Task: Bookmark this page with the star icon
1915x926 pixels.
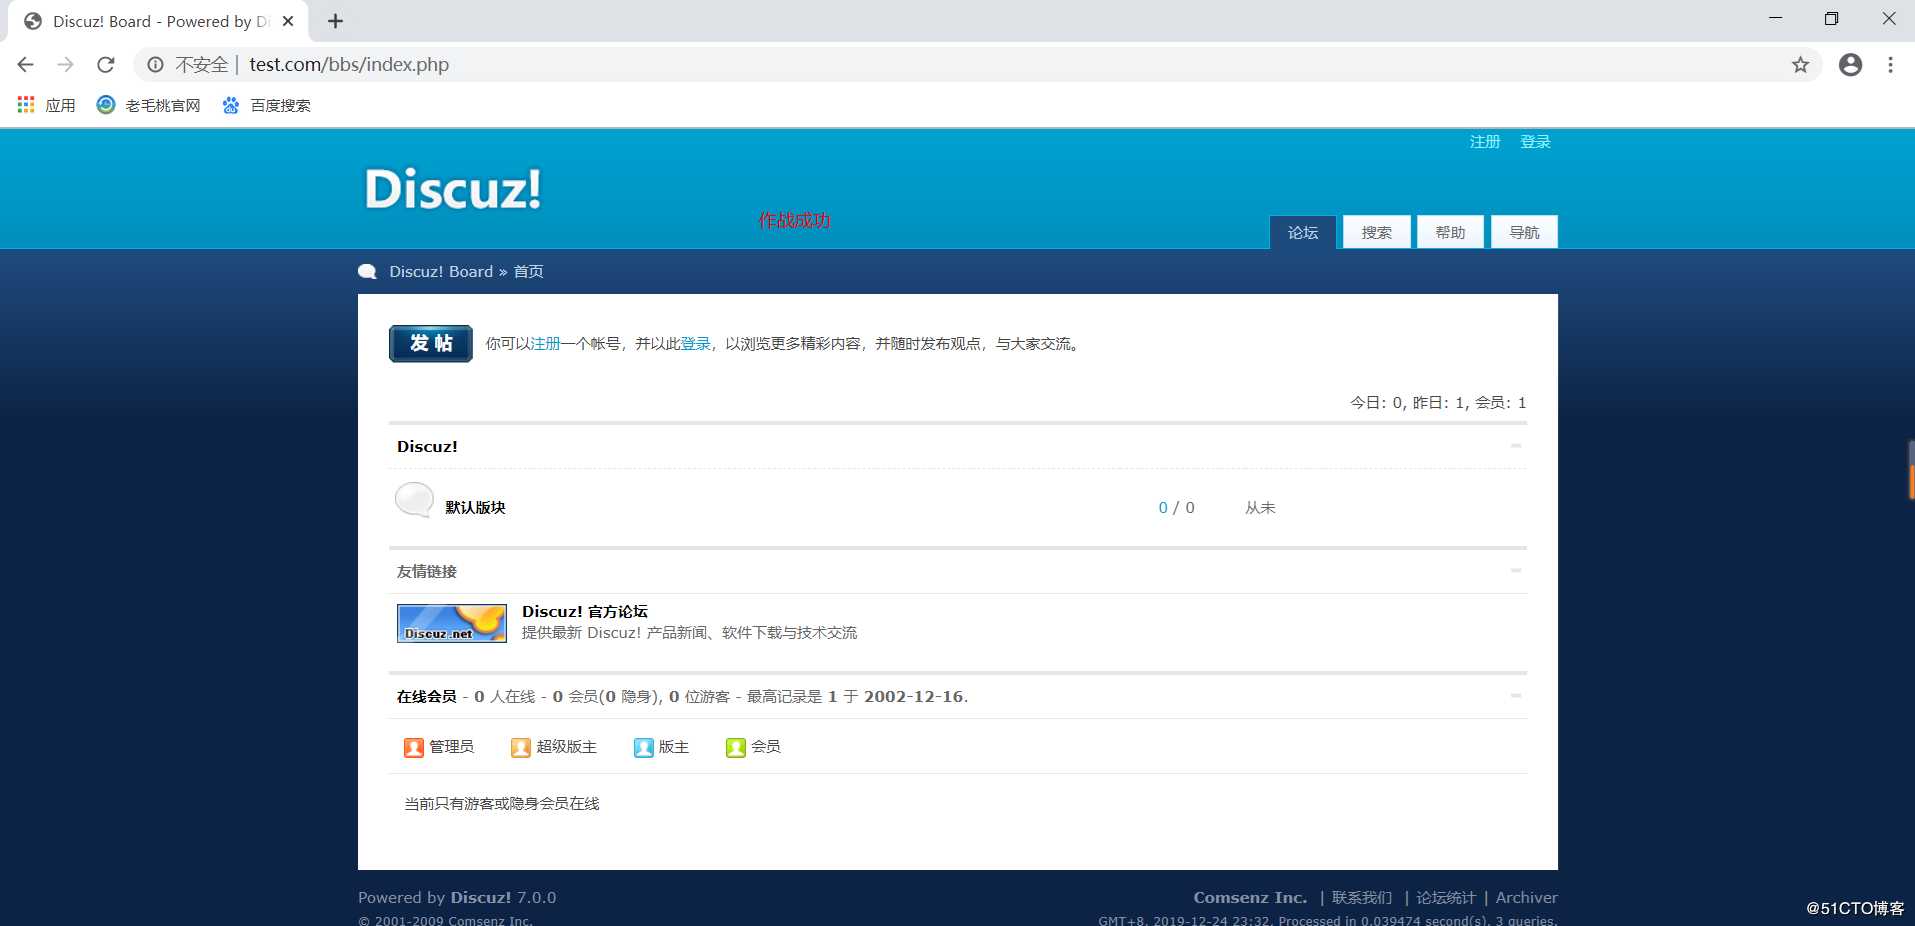Action: [x=1800, y=64]
